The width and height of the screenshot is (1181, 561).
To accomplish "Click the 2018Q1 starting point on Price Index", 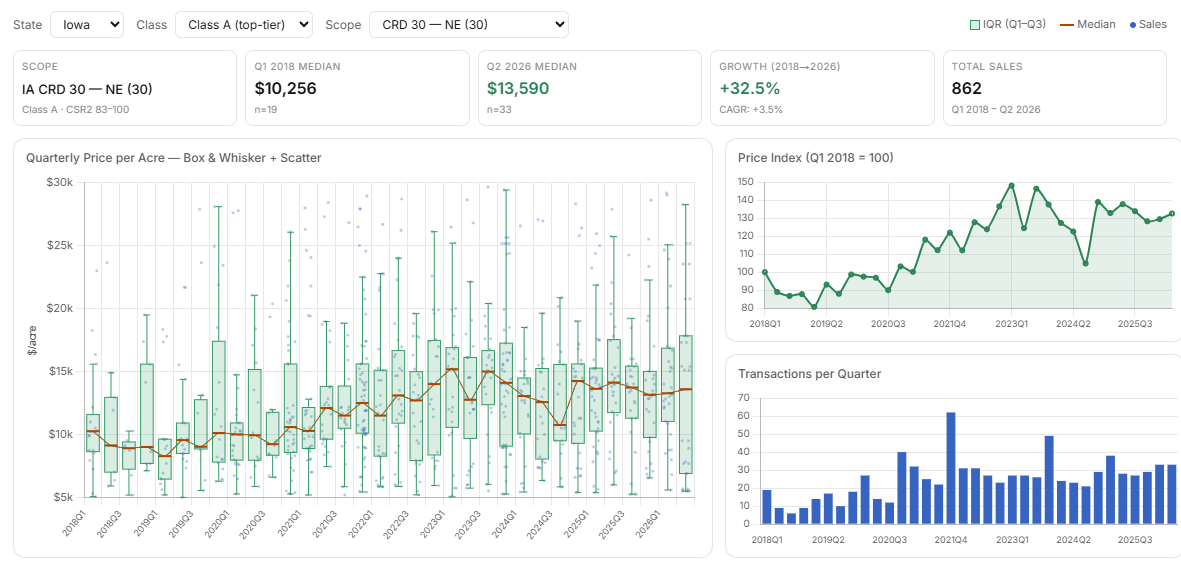I will (x=764, y=272).
